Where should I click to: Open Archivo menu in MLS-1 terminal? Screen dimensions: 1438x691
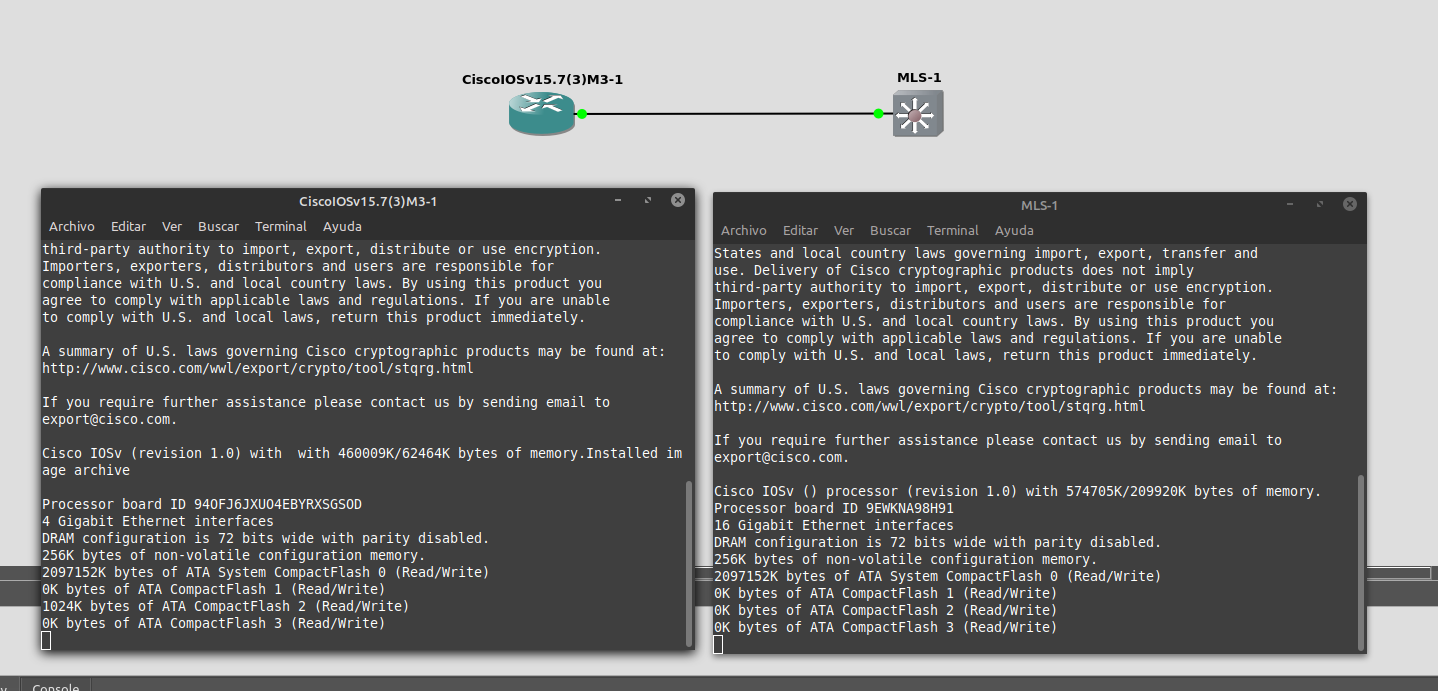[x=743, y=231]
